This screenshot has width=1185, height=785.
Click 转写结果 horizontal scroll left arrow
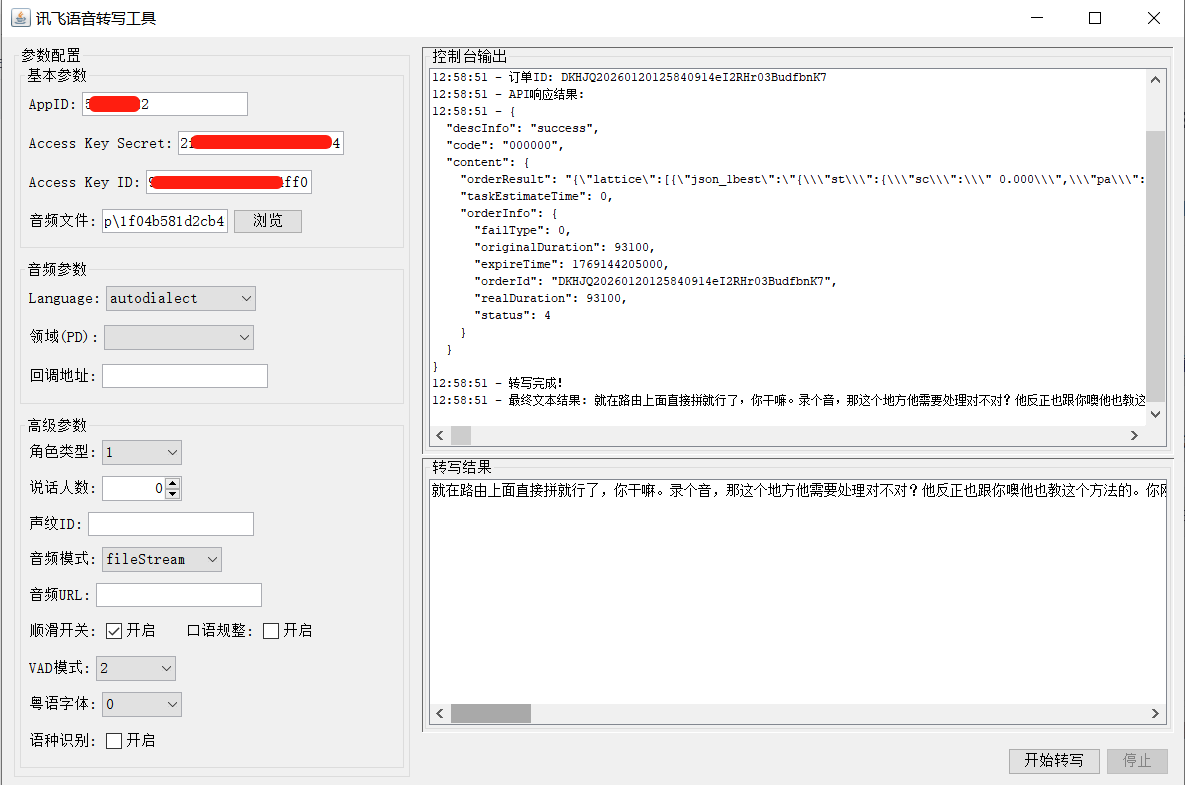(440, 714)
